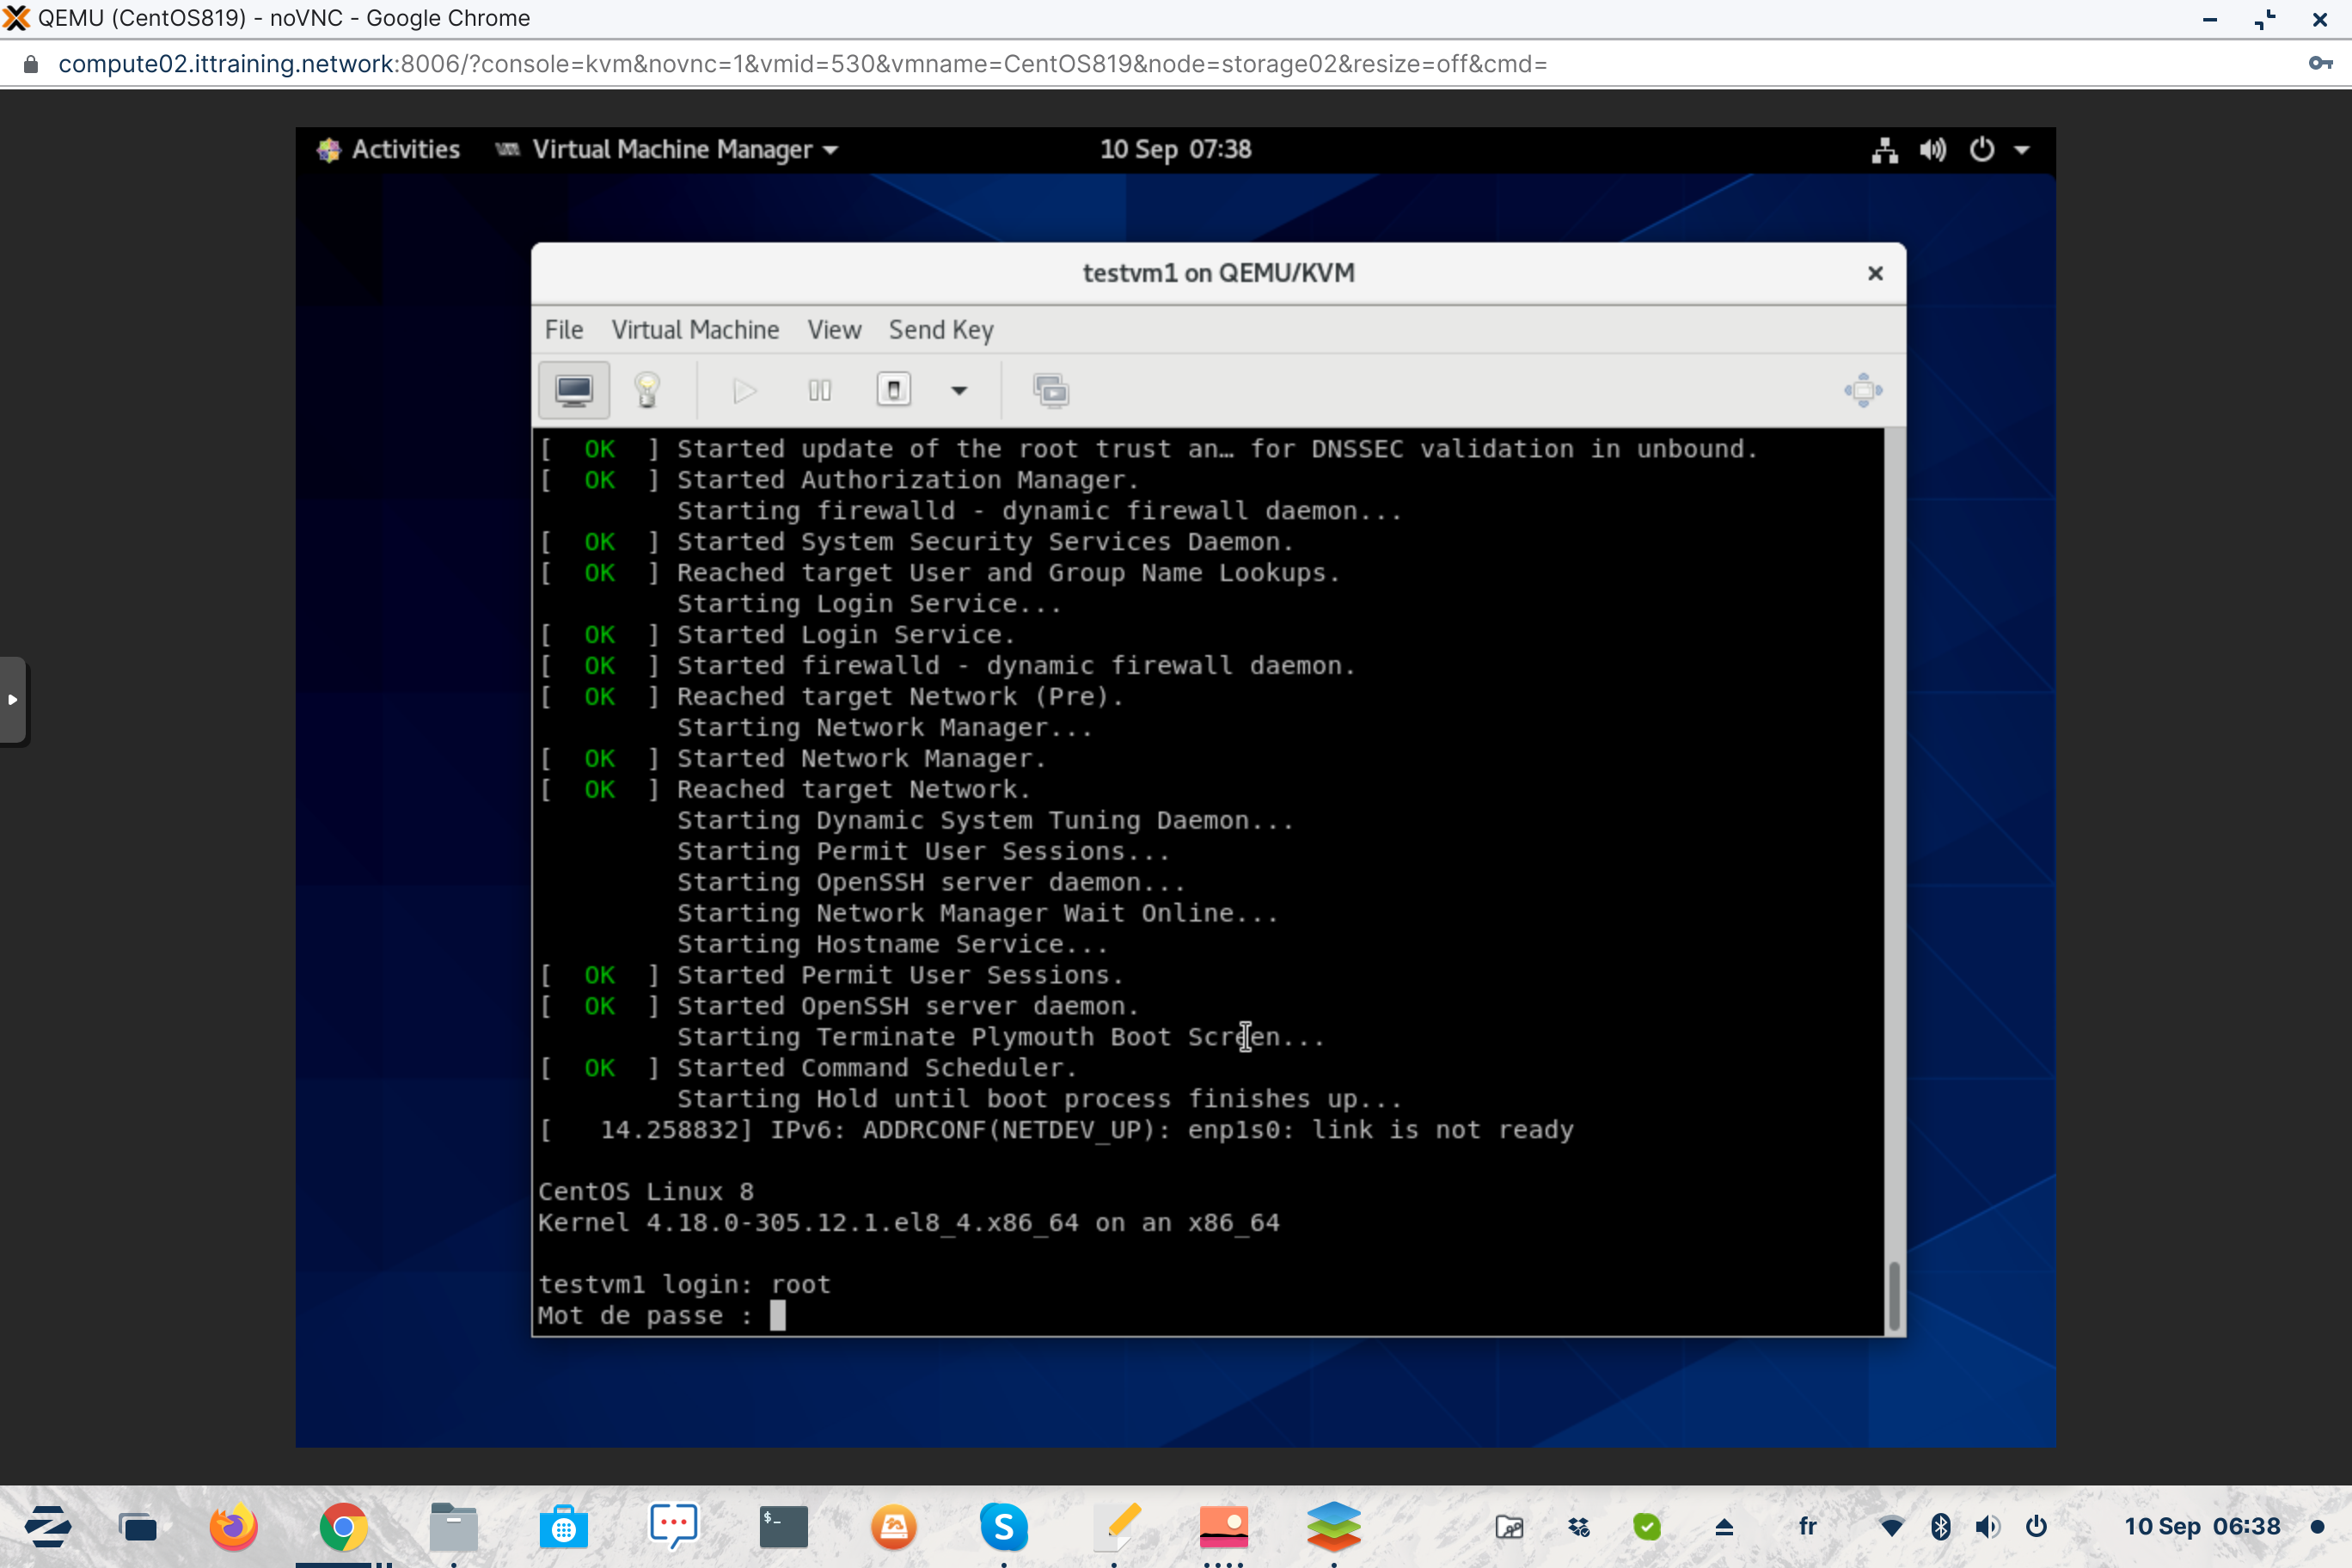Click the GNOME wired network icon
The image size is (2352, 1568).
pos(1885,150)
